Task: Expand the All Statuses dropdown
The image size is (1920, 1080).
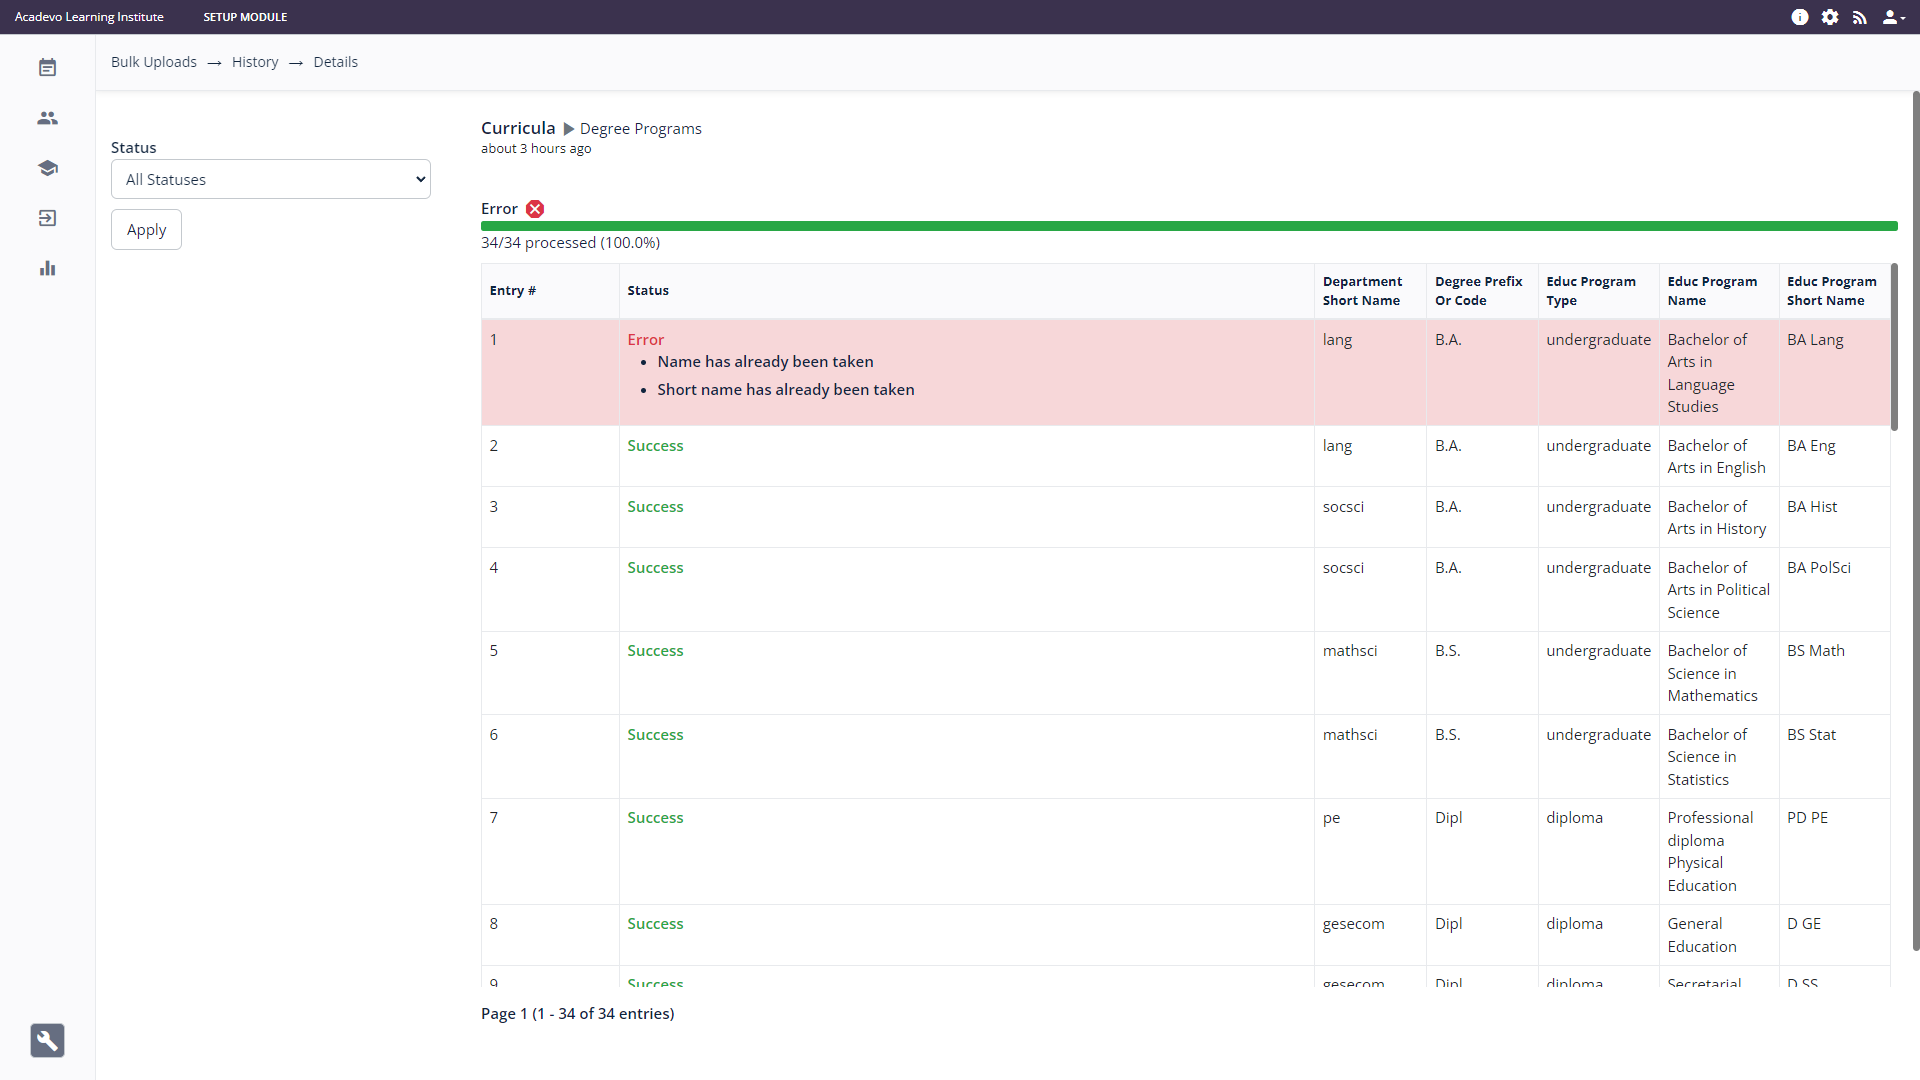Action: coord(271,180)
